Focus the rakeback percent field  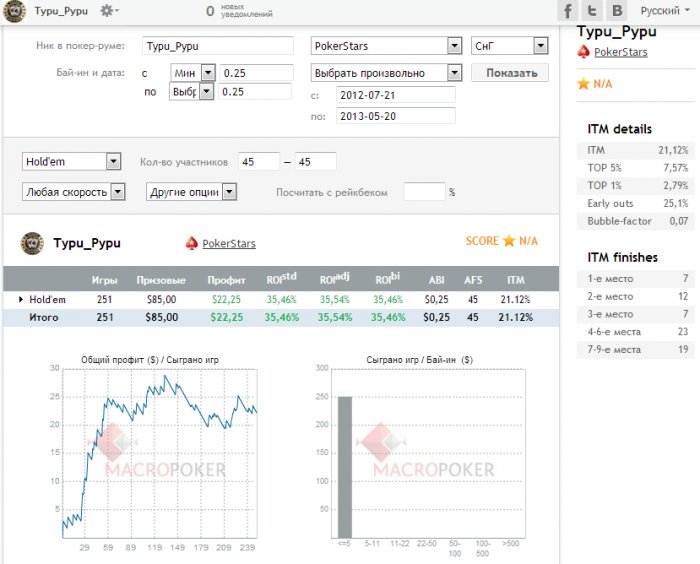tap(424, 192)
